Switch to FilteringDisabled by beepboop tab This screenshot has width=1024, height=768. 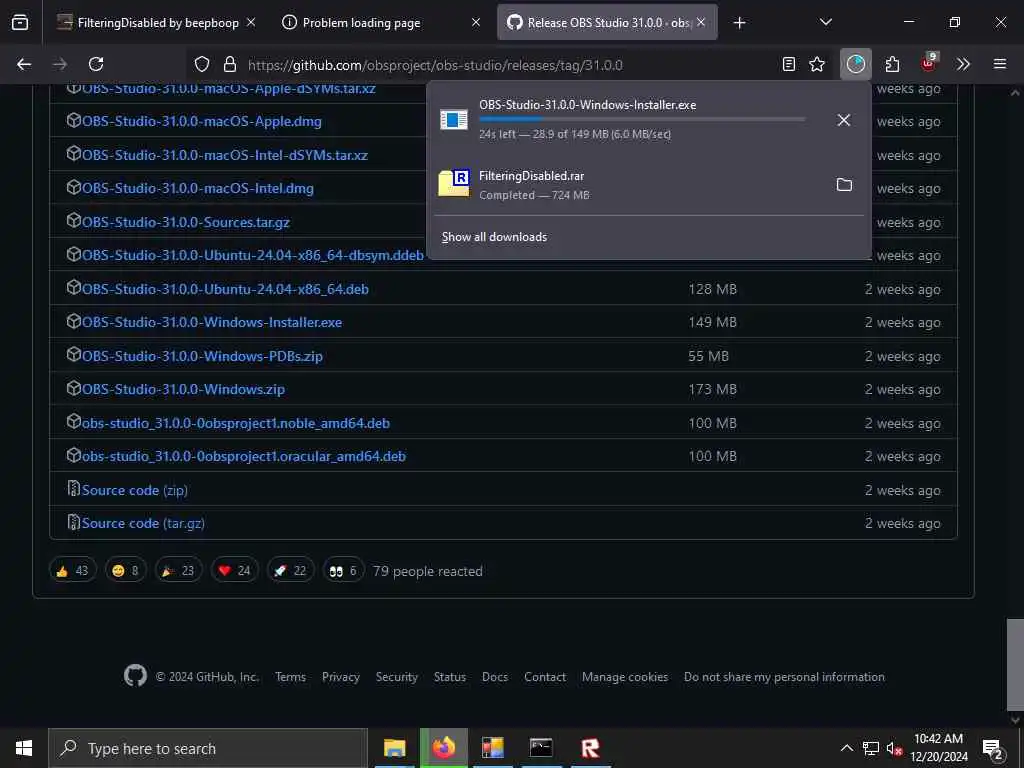[x=157, y=23]
